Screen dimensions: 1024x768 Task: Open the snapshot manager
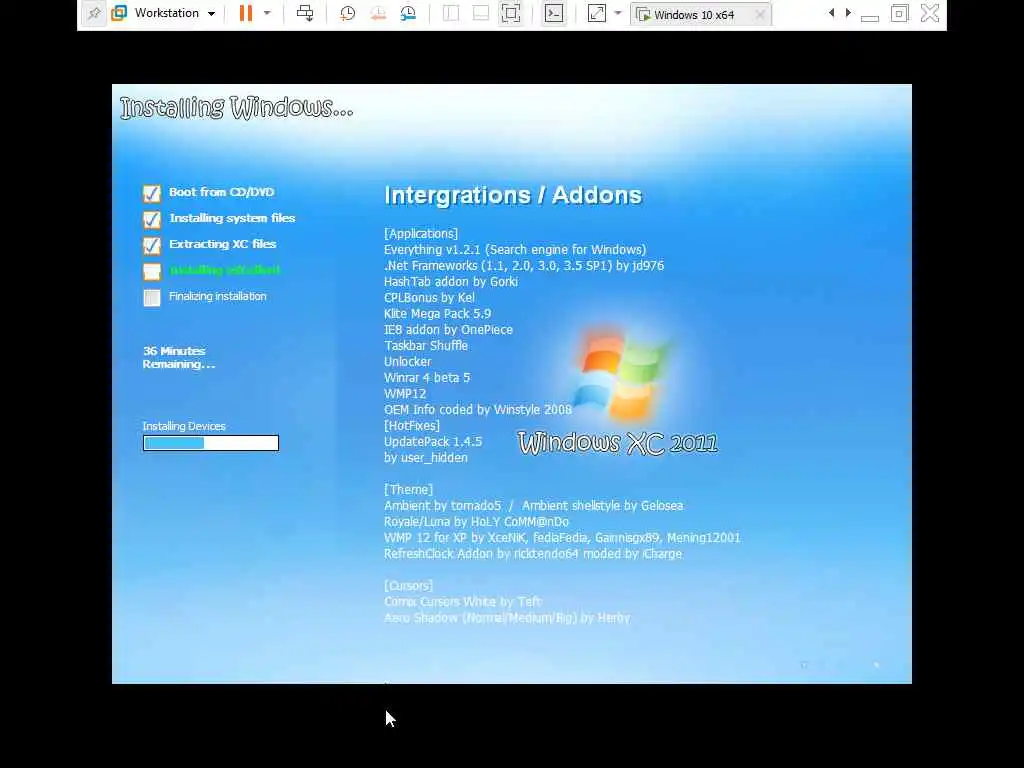409,13
